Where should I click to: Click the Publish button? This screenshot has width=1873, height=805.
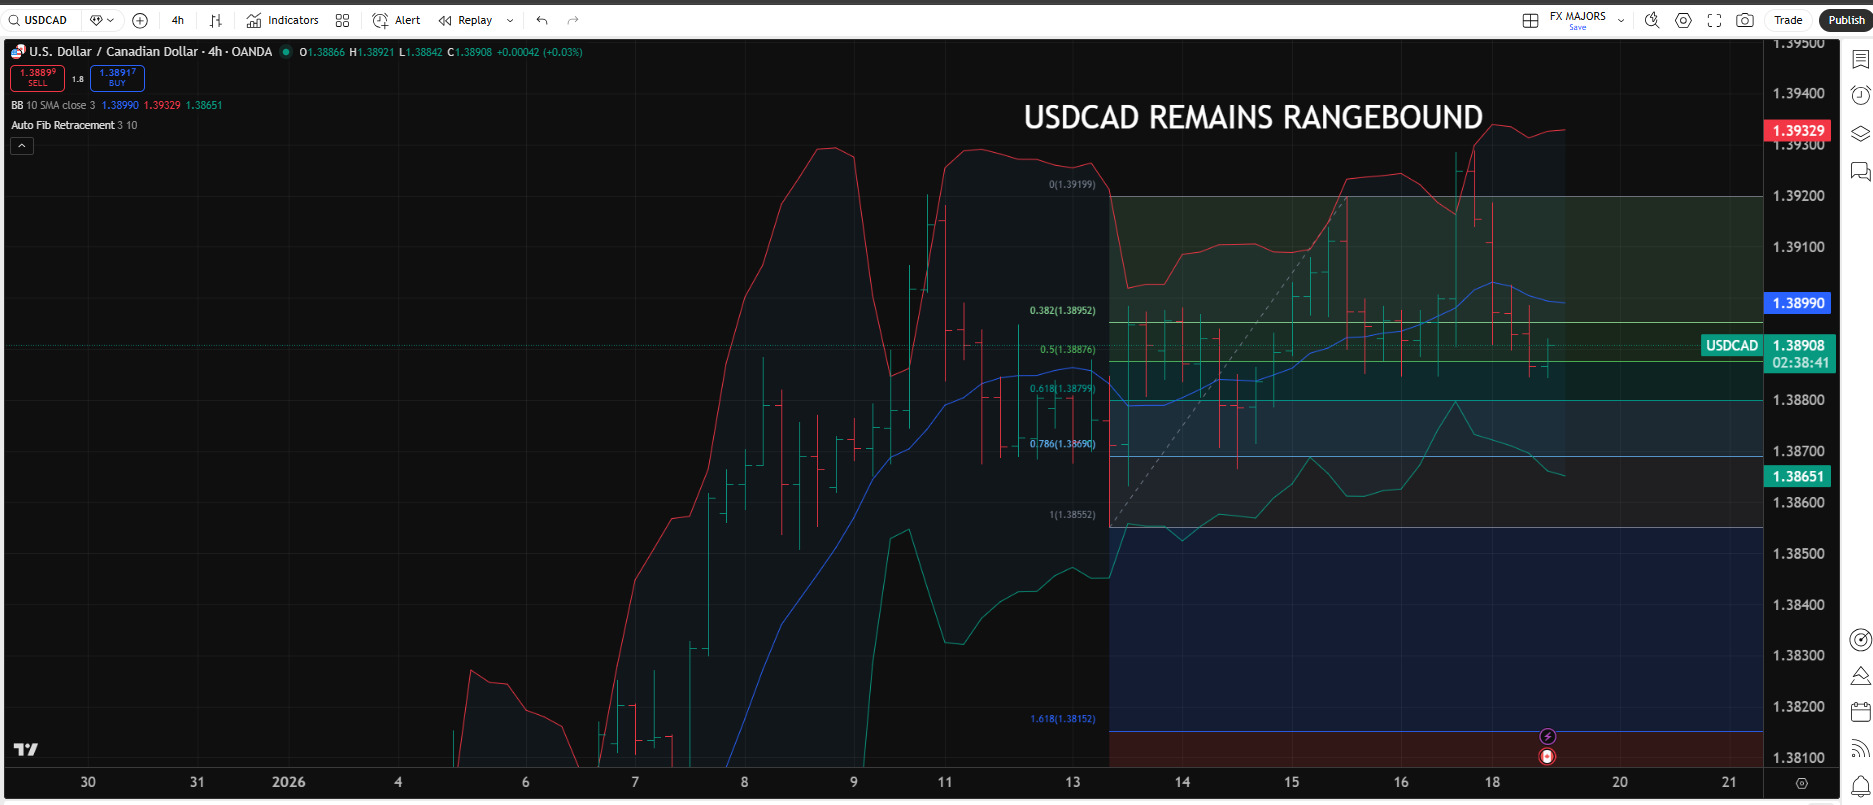tap(1845, 20)
